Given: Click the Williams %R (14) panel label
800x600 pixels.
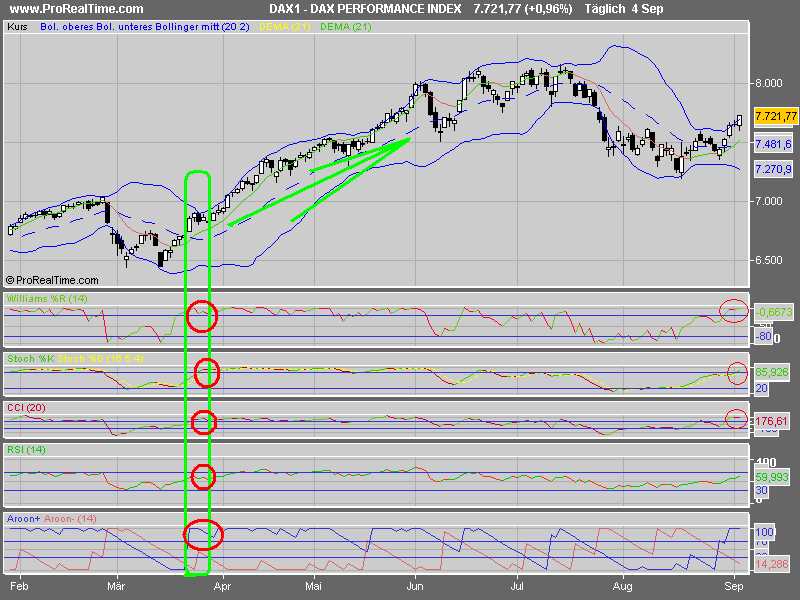Looking at the screenshot, I should (x=47, y=298).
